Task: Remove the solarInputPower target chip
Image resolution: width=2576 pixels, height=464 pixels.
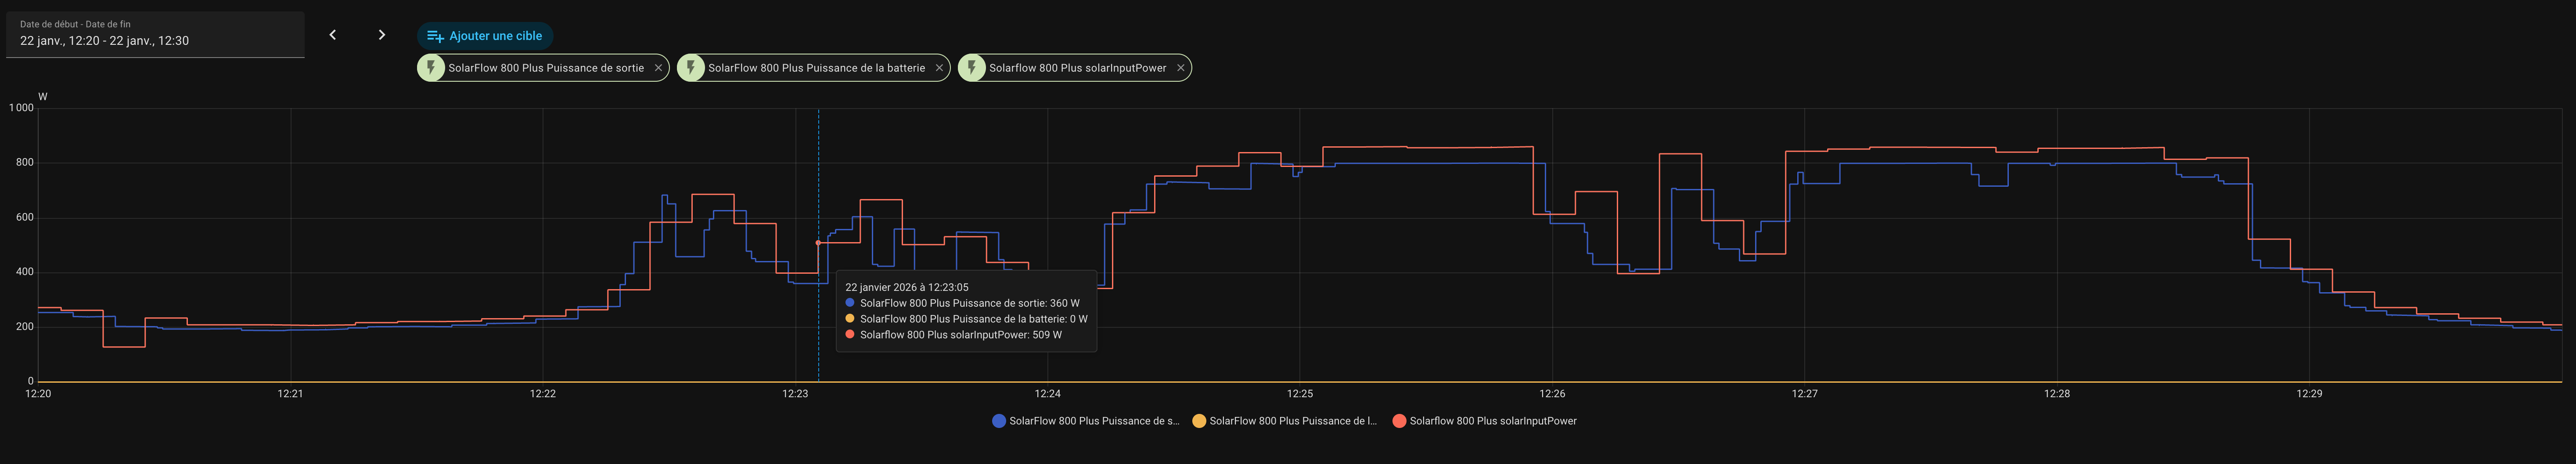Action: point(1180,68)
